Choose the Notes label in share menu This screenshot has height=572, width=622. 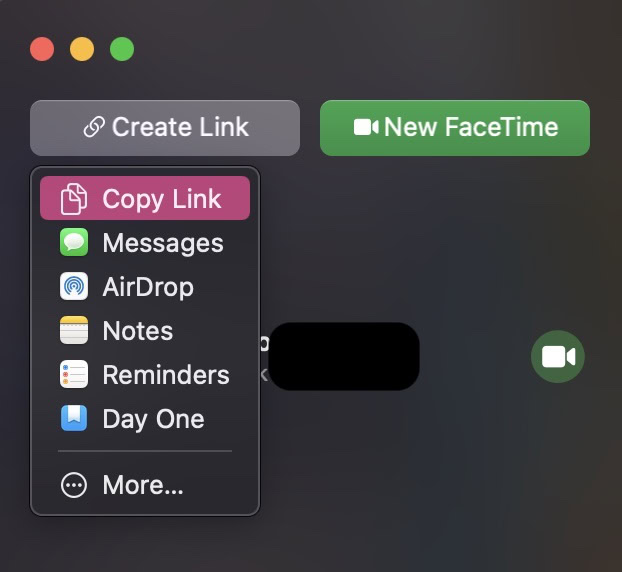click(138, 331)
